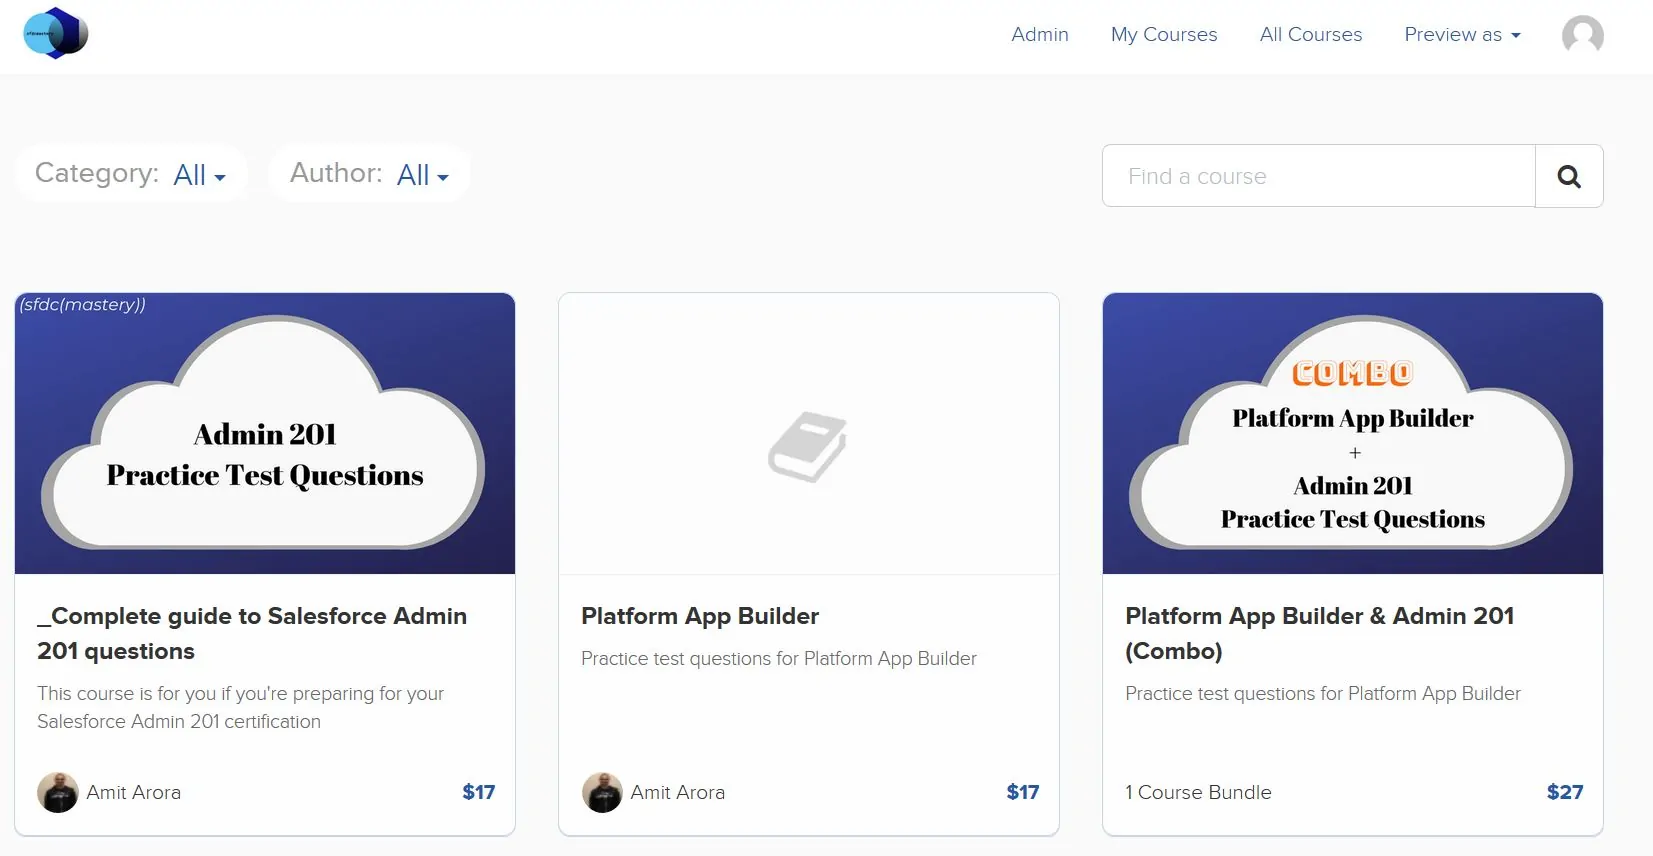Click the book placeholder icon for Platform App Builder
This screenshot has height=856, width=1653.
[x=808, y=446]
